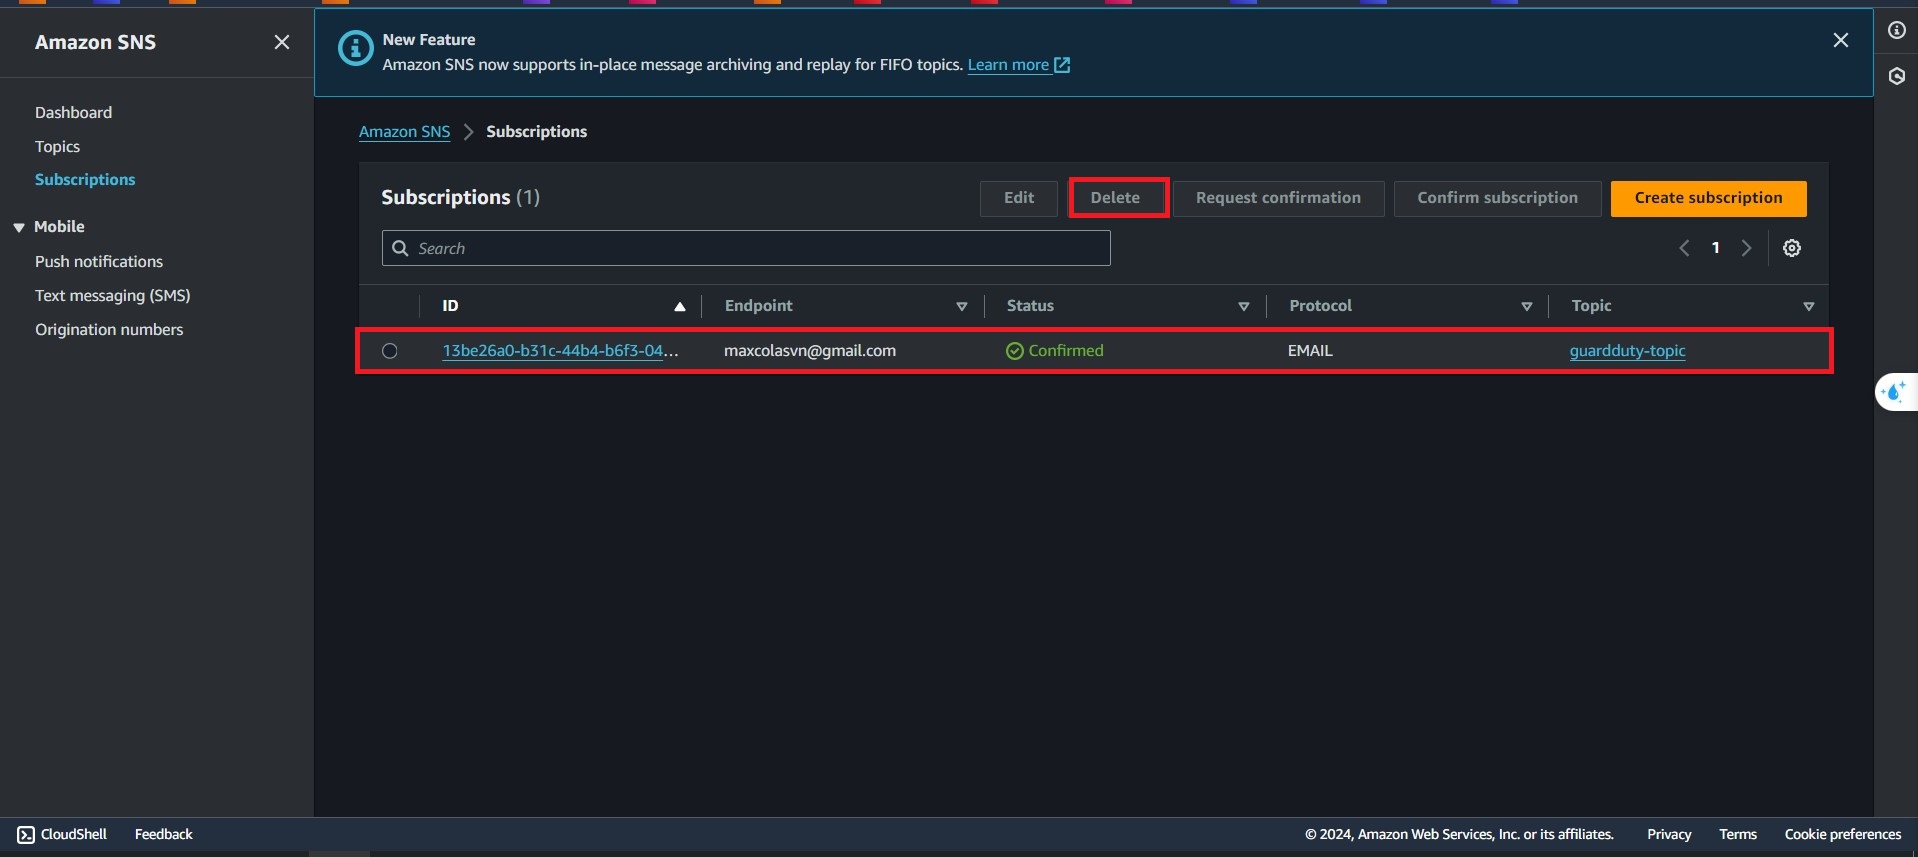
Task: Click Feedback in the footer
Action: 164,834
